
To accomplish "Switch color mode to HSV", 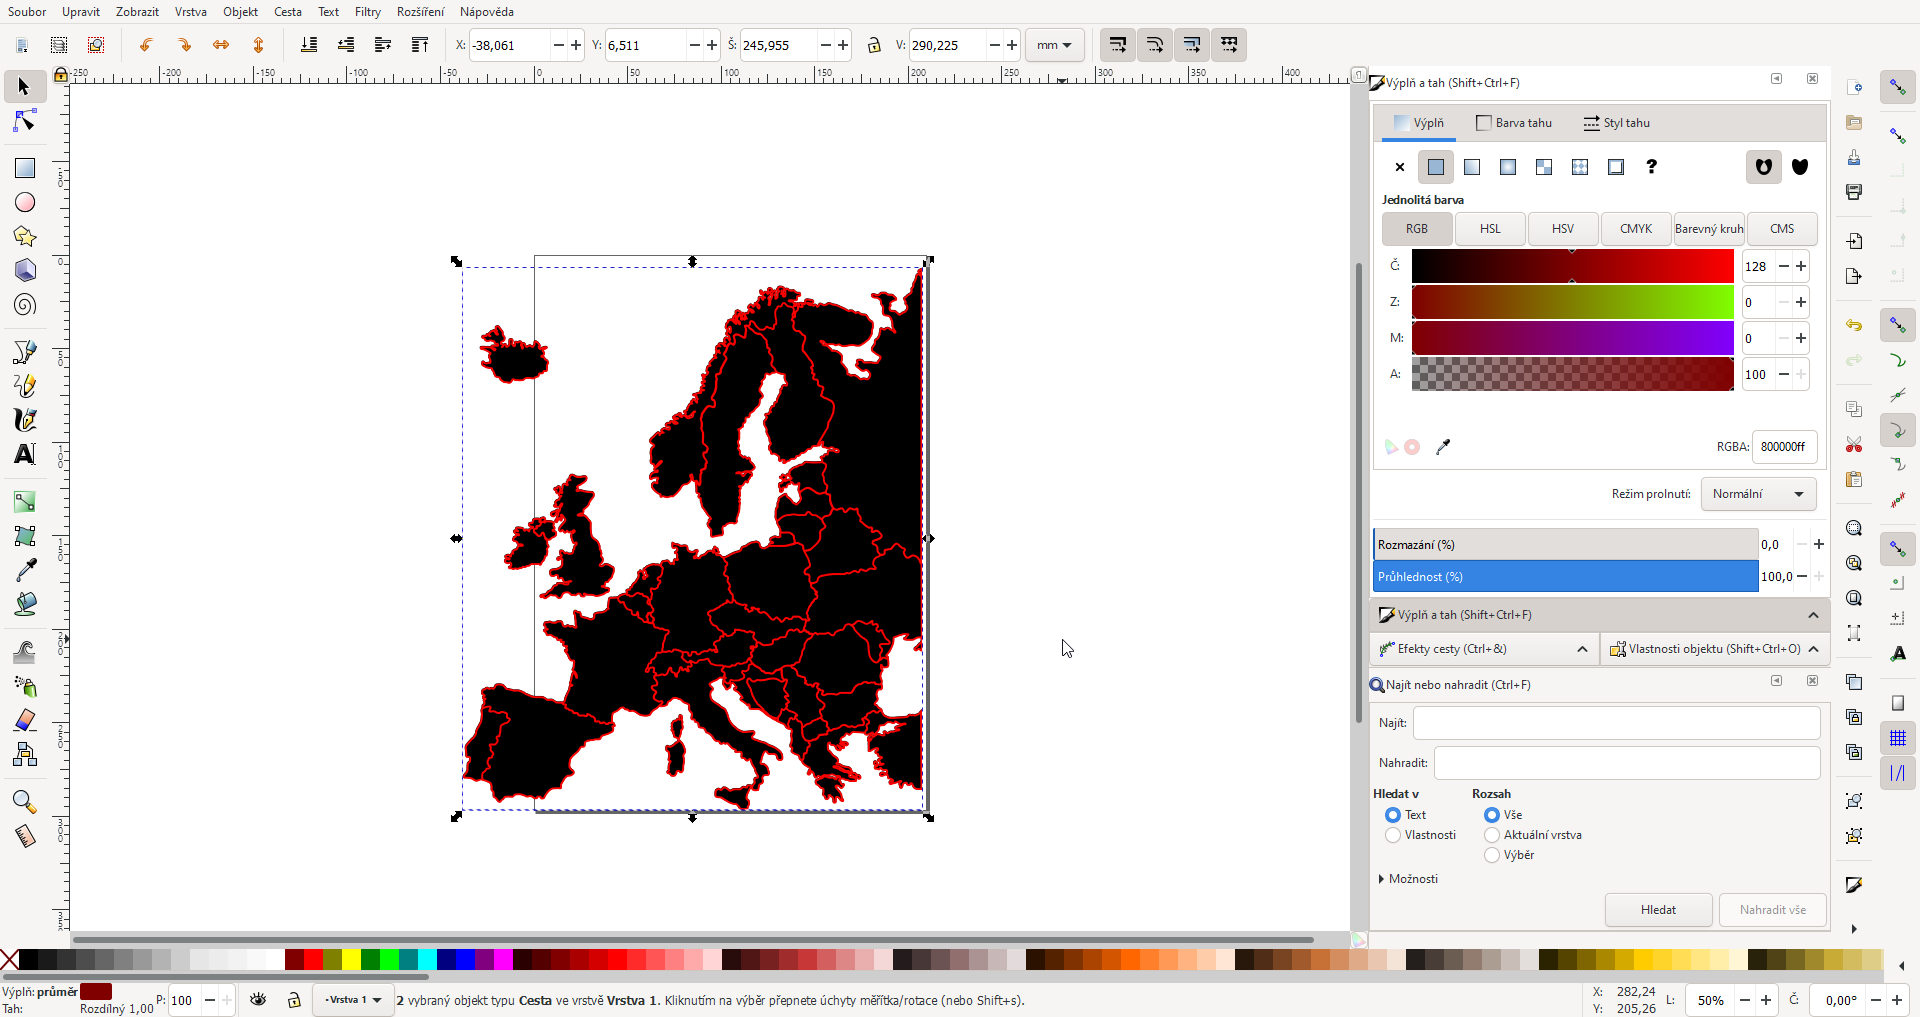I will coord(1563,229).
